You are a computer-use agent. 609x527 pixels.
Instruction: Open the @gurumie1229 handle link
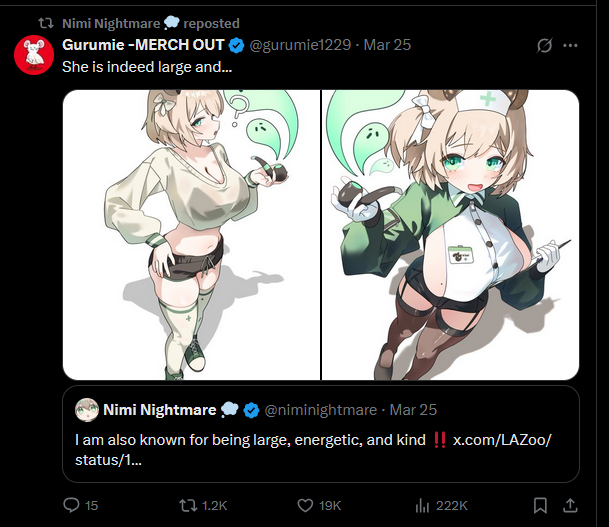click(300, 45)
